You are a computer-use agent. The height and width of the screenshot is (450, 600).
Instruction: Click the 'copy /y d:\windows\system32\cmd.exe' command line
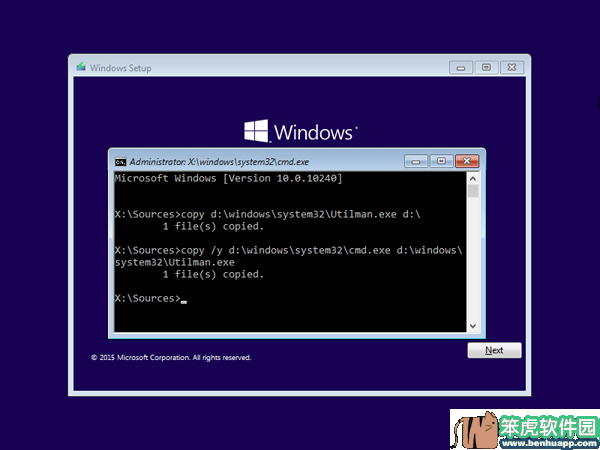pyautogui.click(x=289, y=250)
